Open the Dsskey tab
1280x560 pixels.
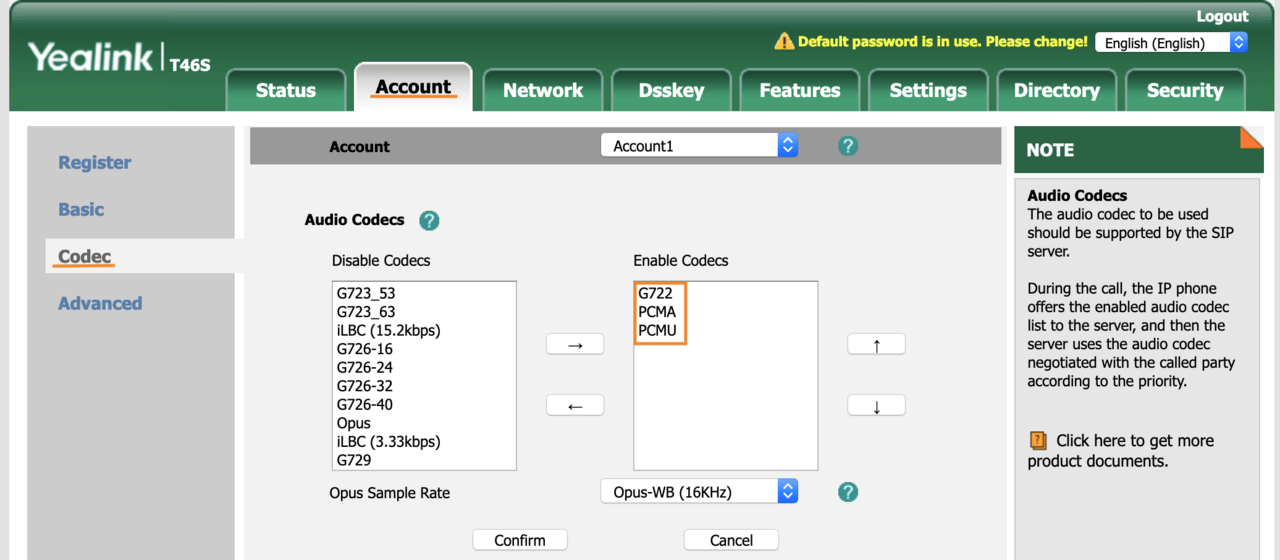tap(671, 90)
